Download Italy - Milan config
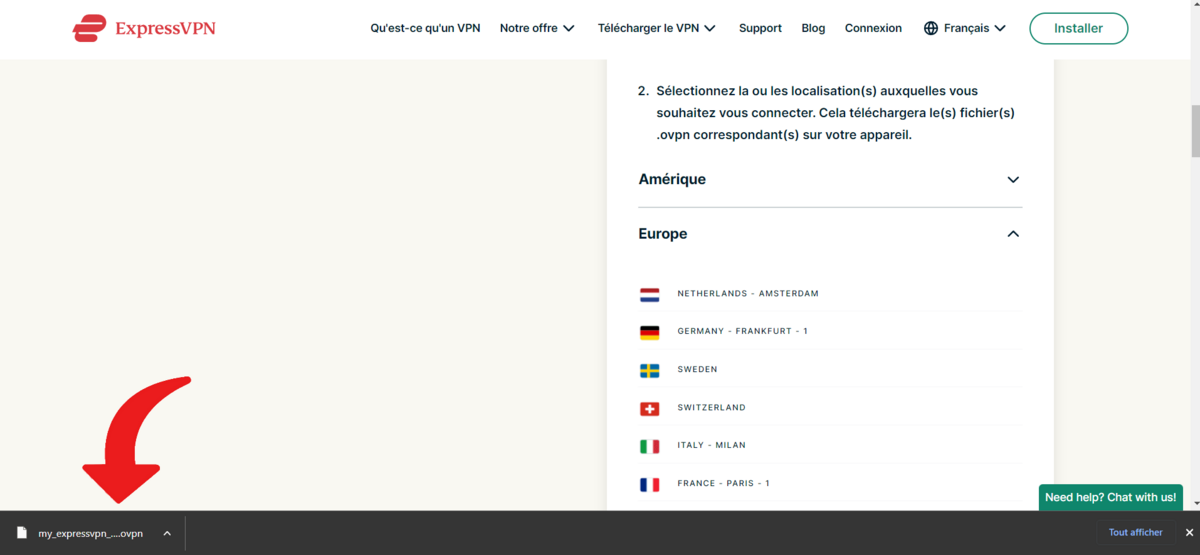The image size is (1200, 555). pos(711,446)
